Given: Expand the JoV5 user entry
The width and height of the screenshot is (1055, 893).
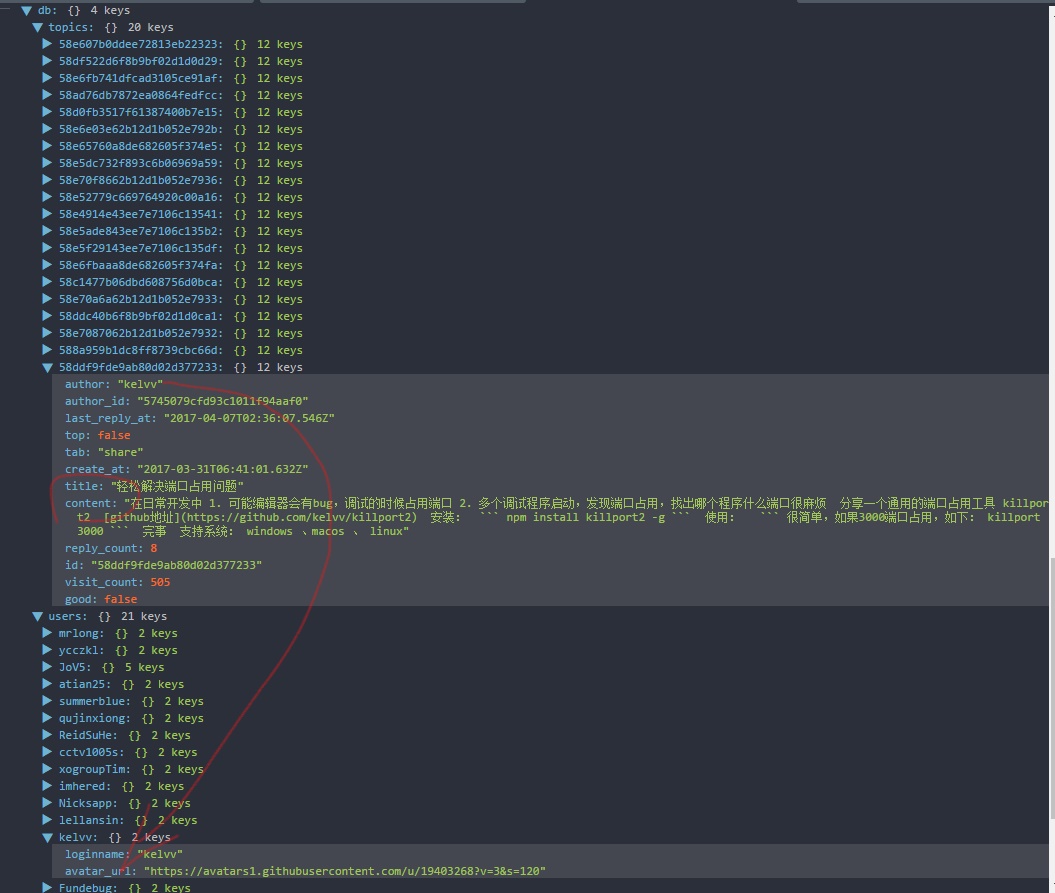Looking at the screenshot, I should 47,668.
